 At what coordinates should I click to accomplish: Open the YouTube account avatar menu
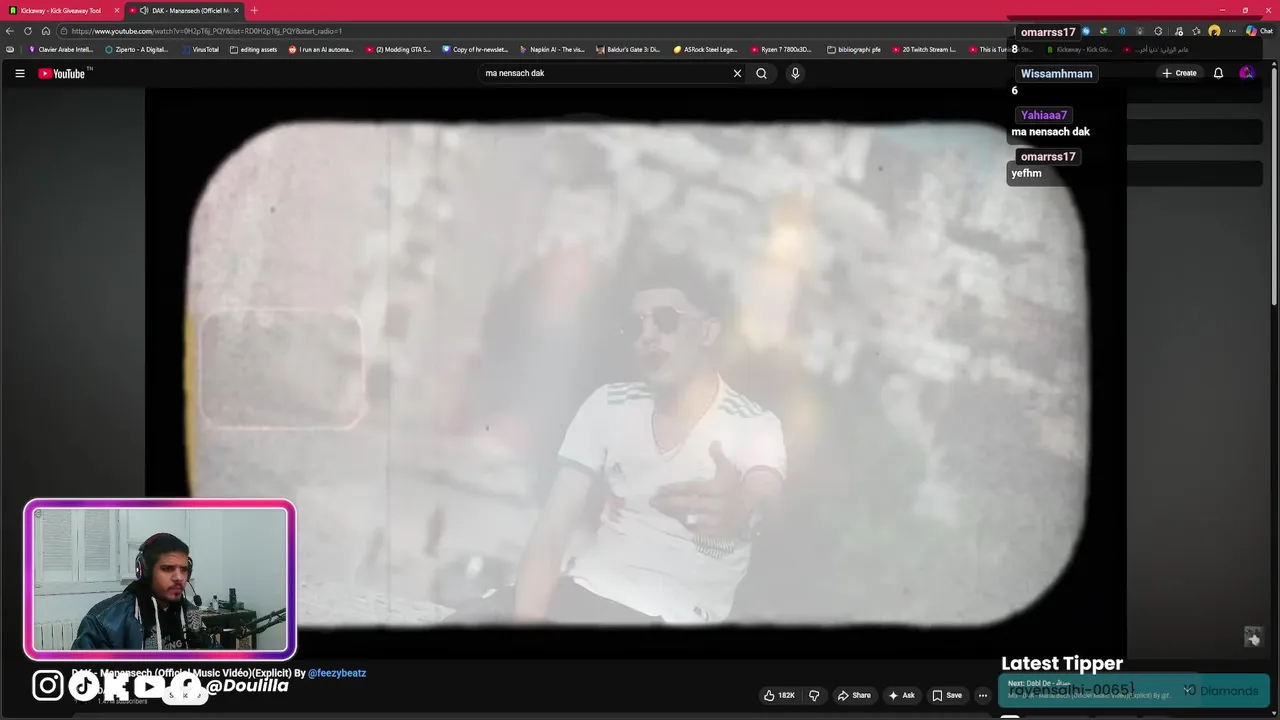pyautogui.click(x=1246, y=73)
